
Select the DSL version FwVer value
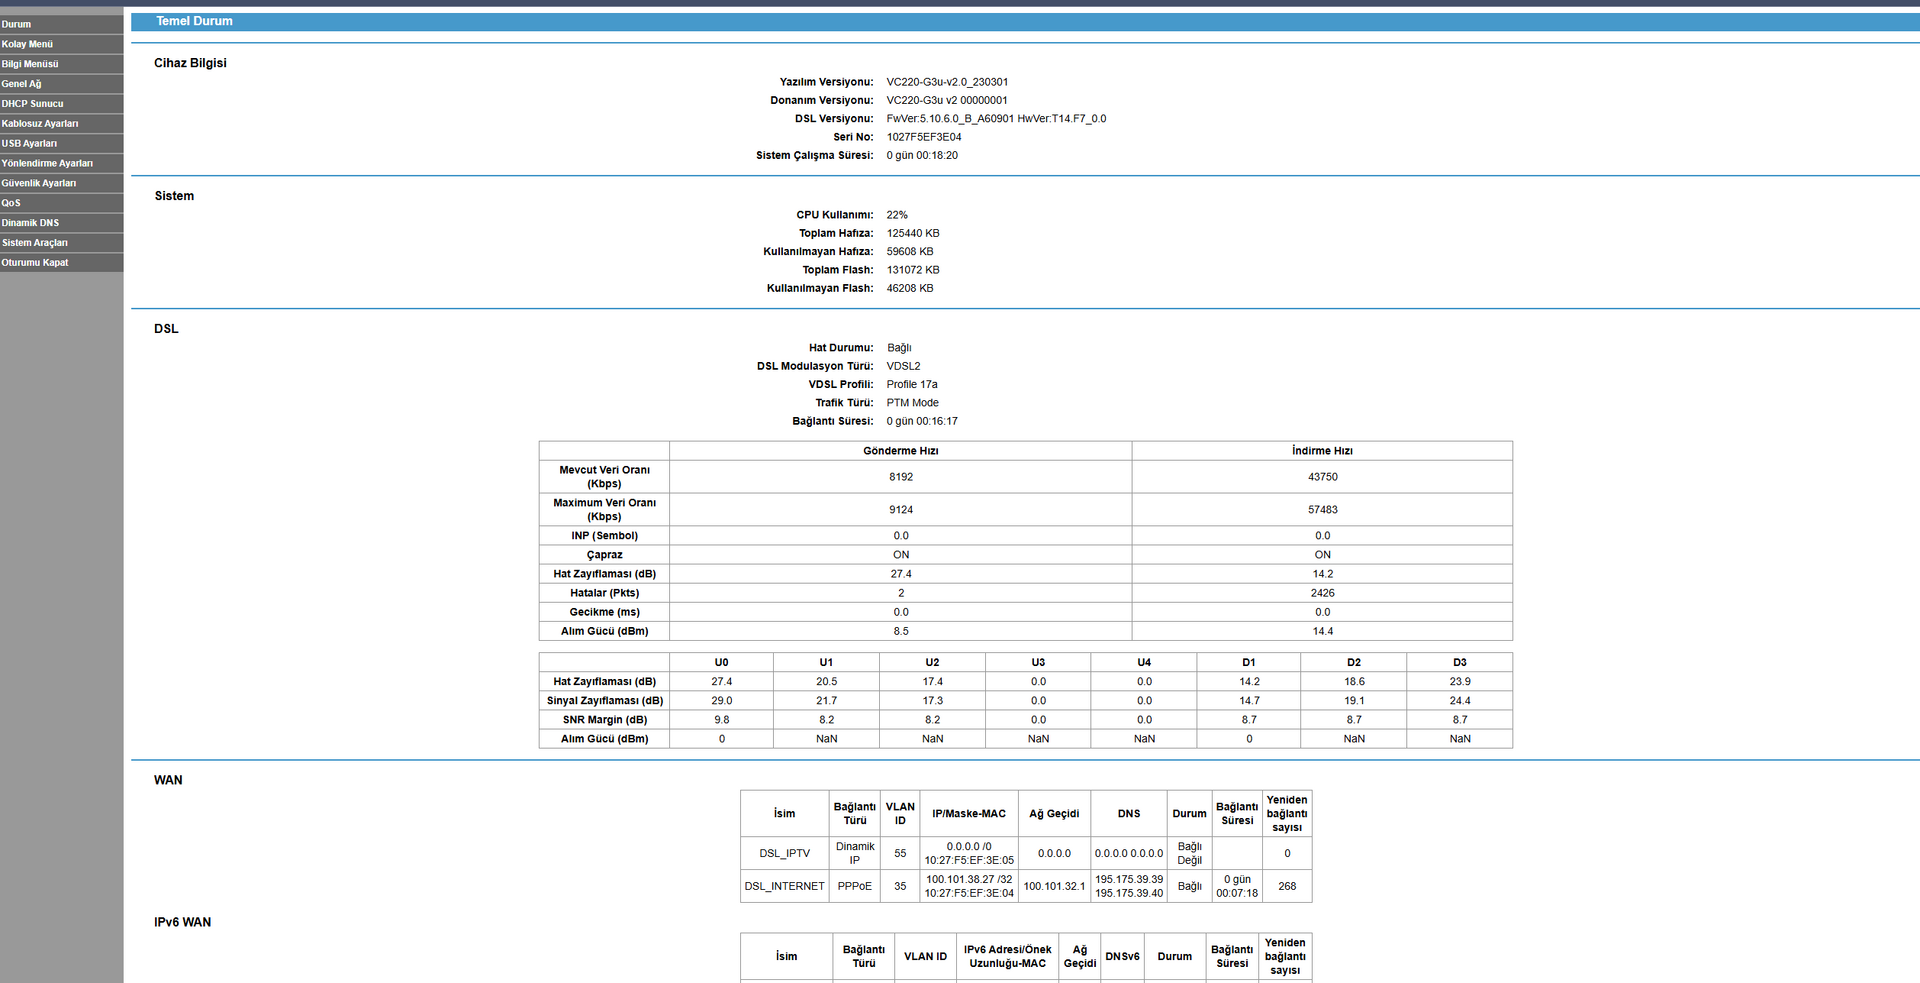(996, 119)
